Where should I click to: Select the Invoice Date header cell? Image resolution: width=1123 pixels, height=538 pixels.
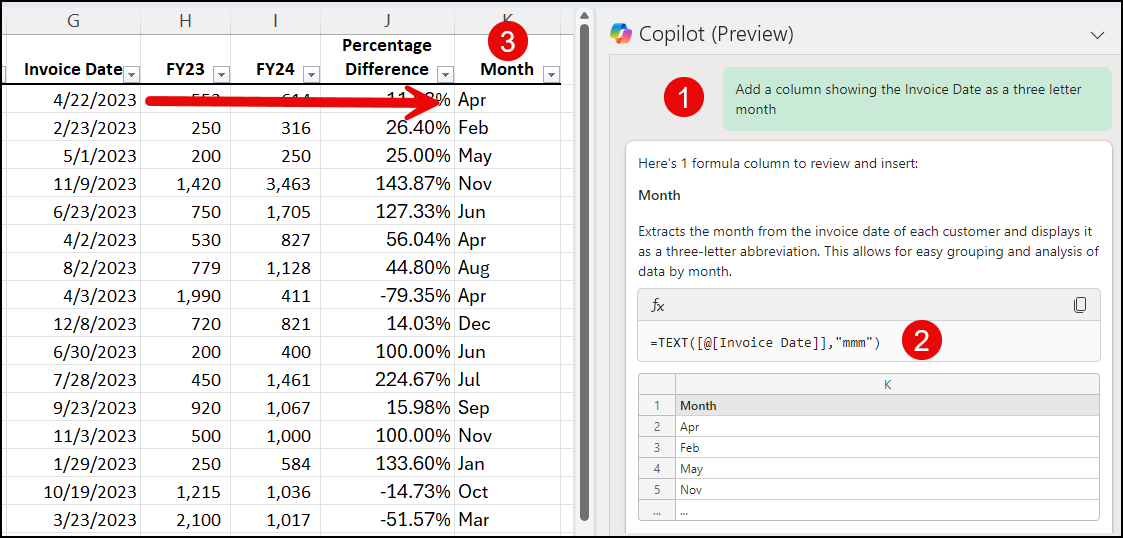tap(73, 59)
